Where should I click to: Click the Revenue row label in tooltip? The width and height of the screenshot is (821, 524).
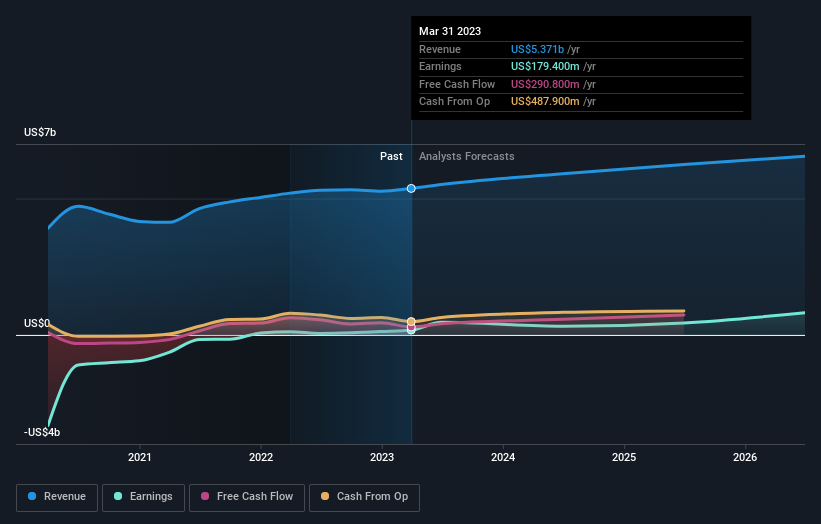point(440,49)
